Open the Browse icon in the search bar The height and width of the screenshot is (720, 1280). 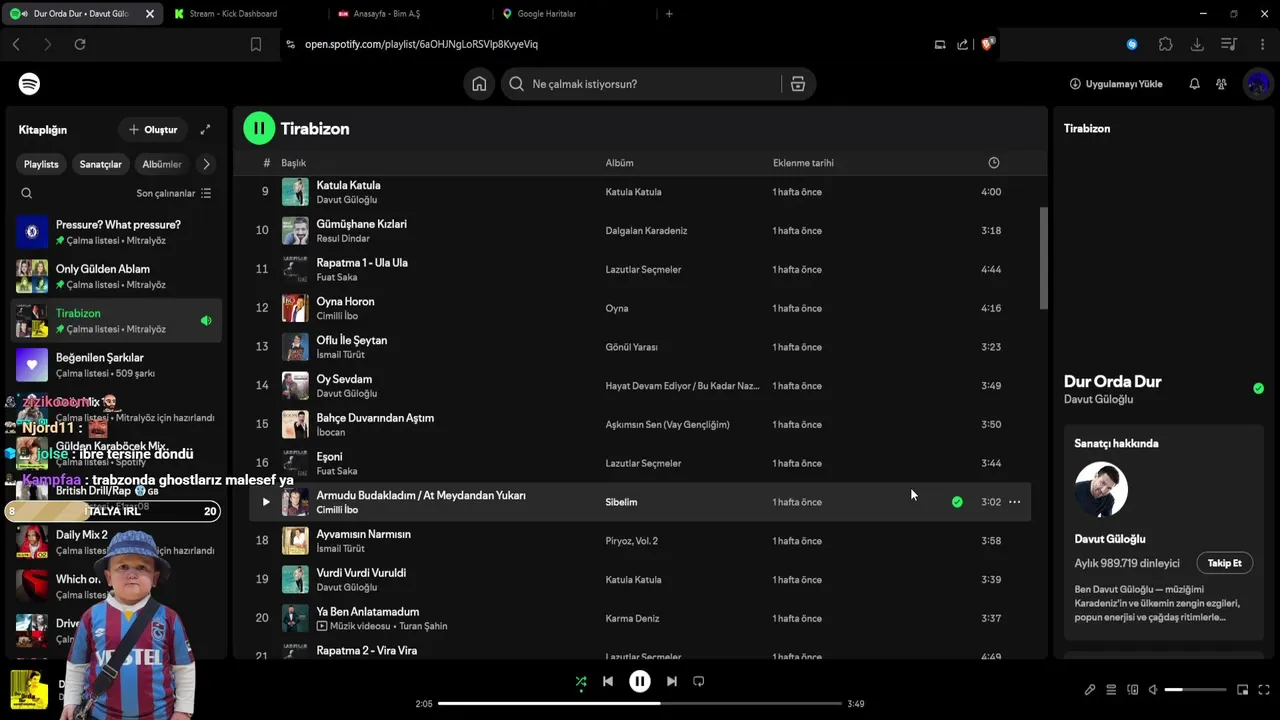(x=798, y=84)
